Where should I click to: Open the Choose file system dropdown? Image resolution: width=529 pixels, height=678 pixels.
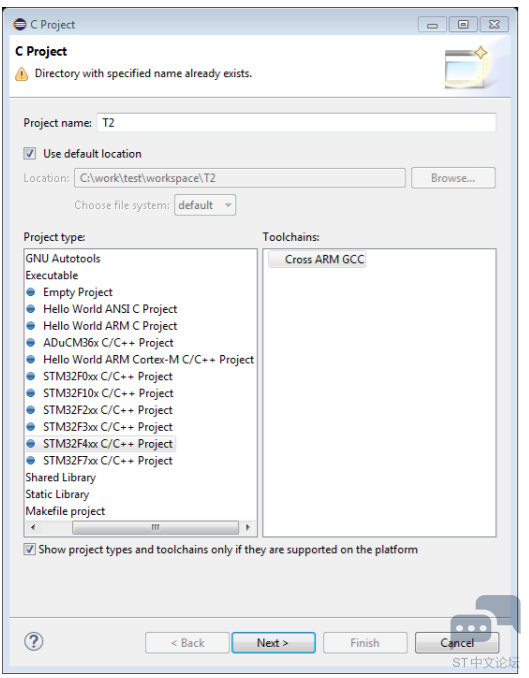[205, 205]
